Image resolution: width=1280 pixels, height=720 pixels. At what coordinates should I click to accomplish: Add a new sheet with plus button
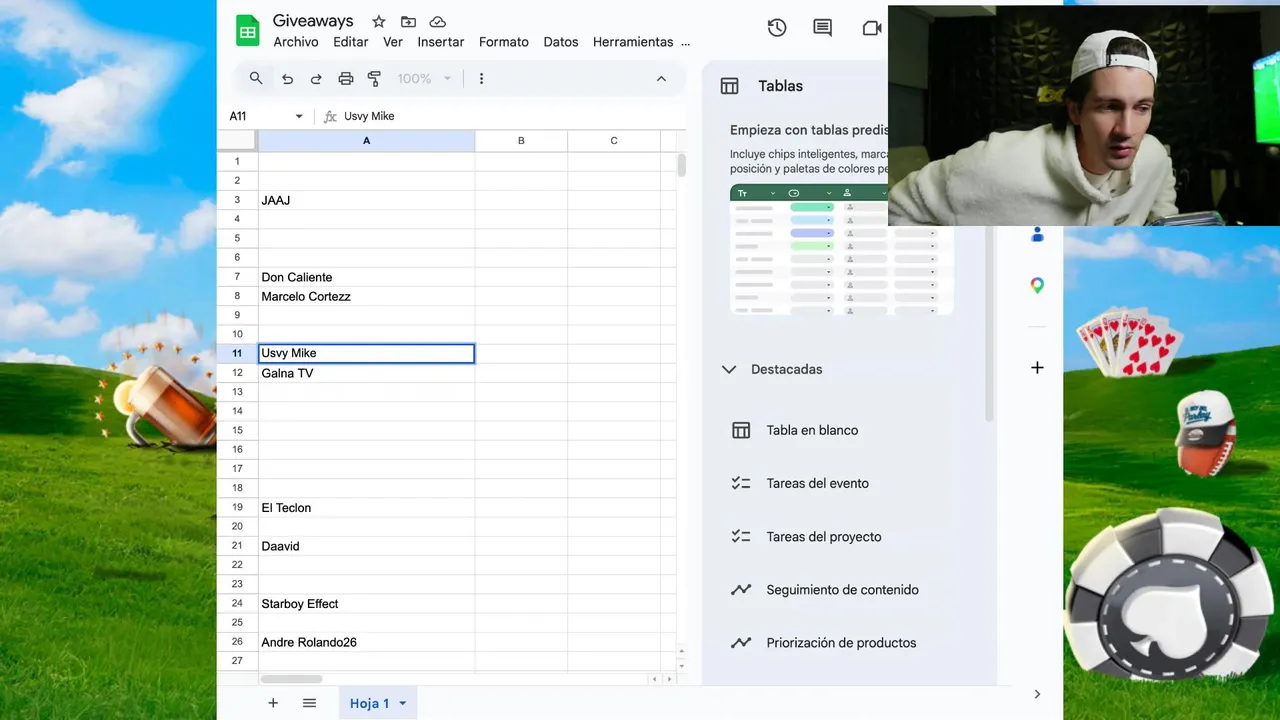(x=273, y=703)
